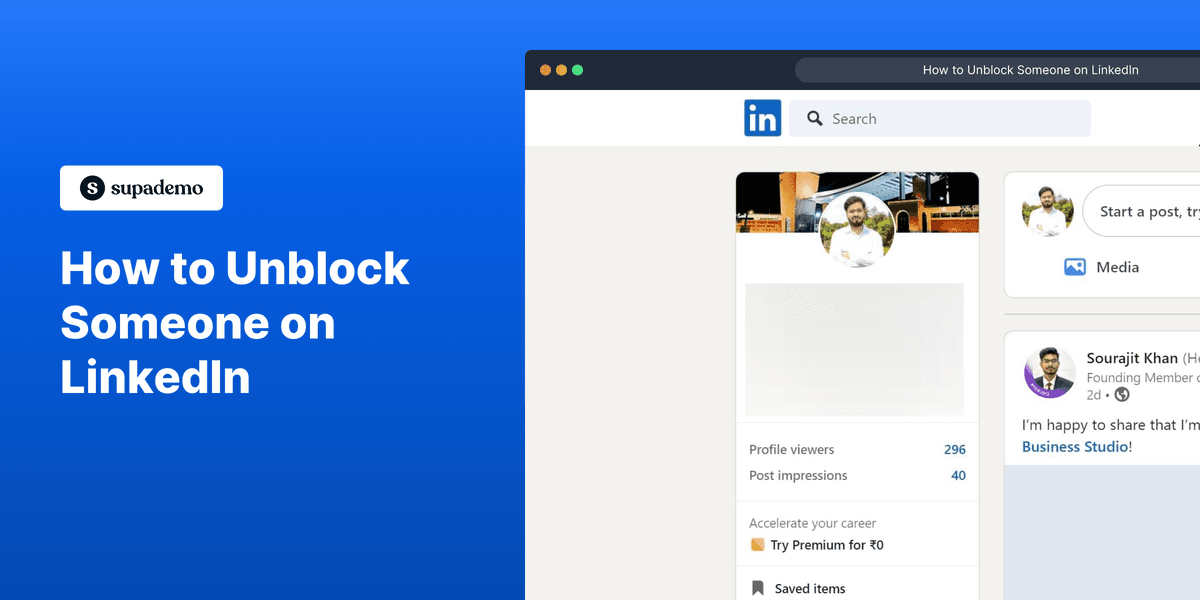Click the magnifying glass search icon
The image size is (1200, 600).
click(x=814, y=118)
